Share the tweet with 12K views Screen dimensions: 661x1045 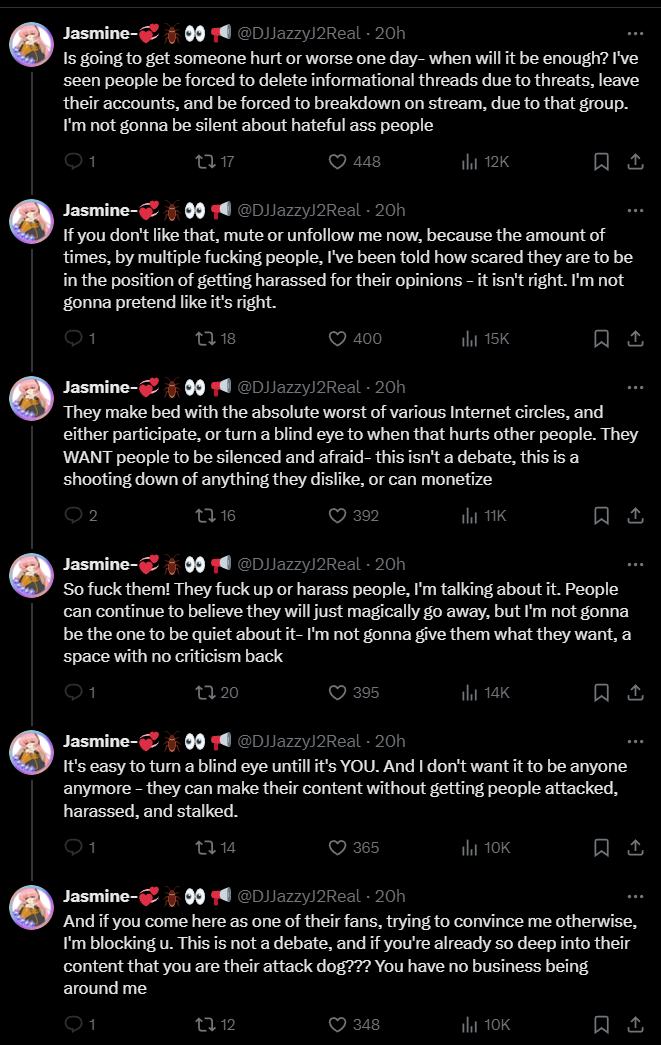click(x=636, y=161)
